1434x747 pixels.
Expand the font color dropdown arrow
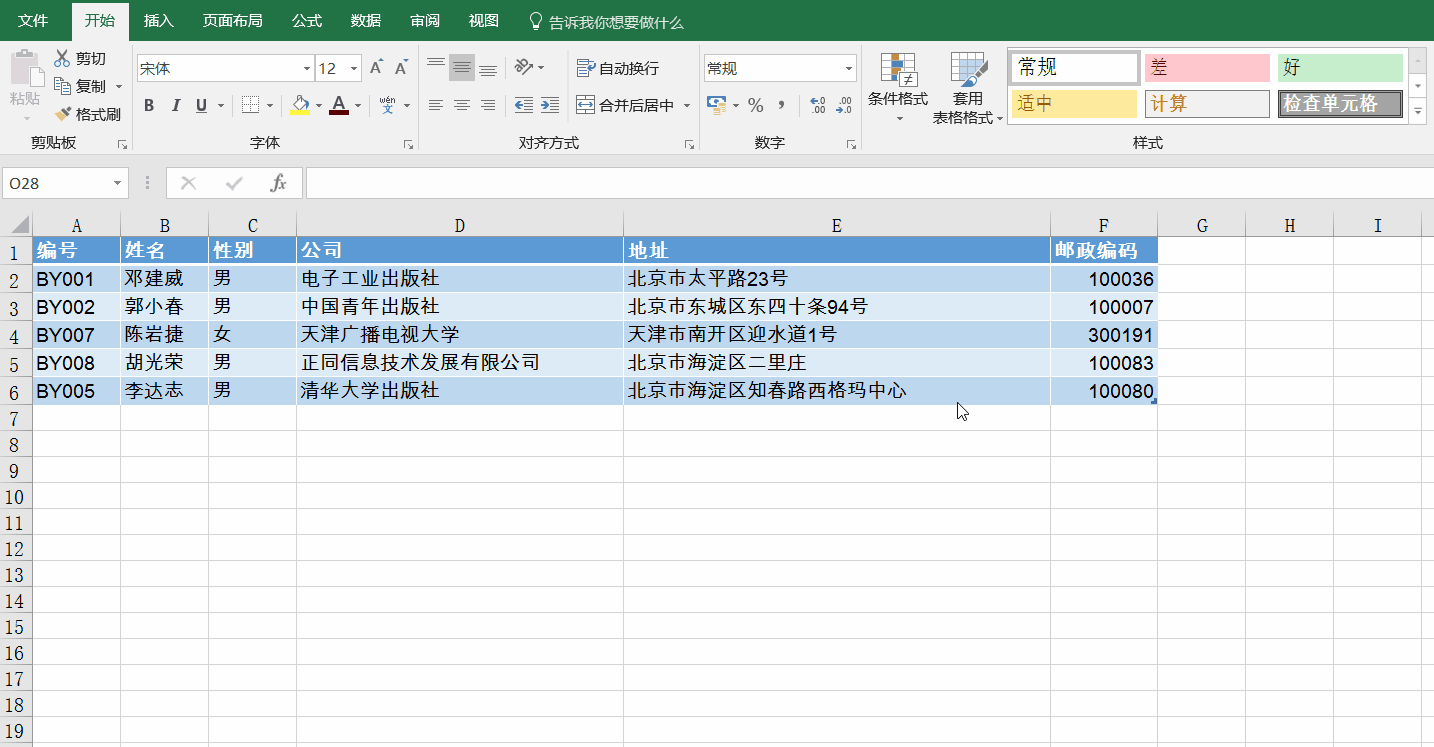[358, 106]
